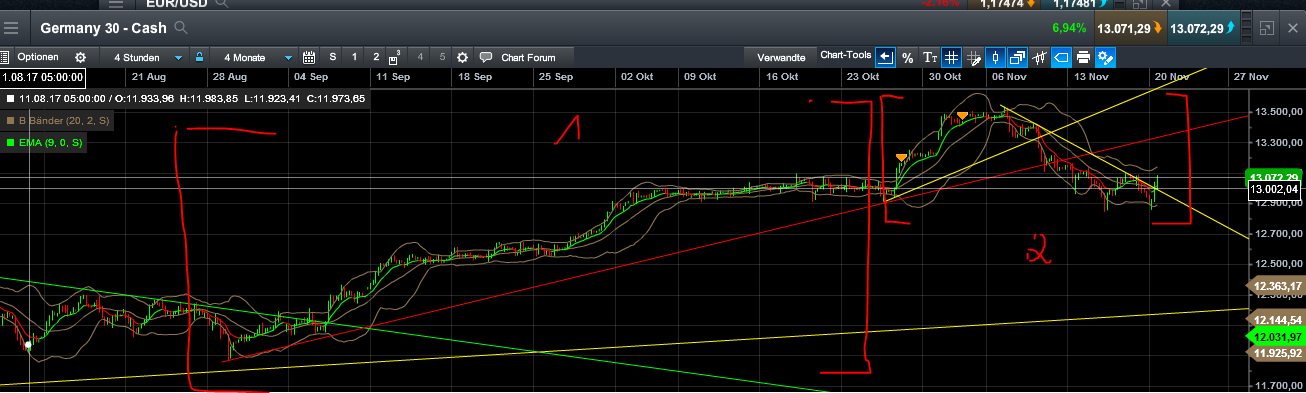Select the S chart layout button
The width and height of the screenshot is (1306, 393).
pos(333,57)
